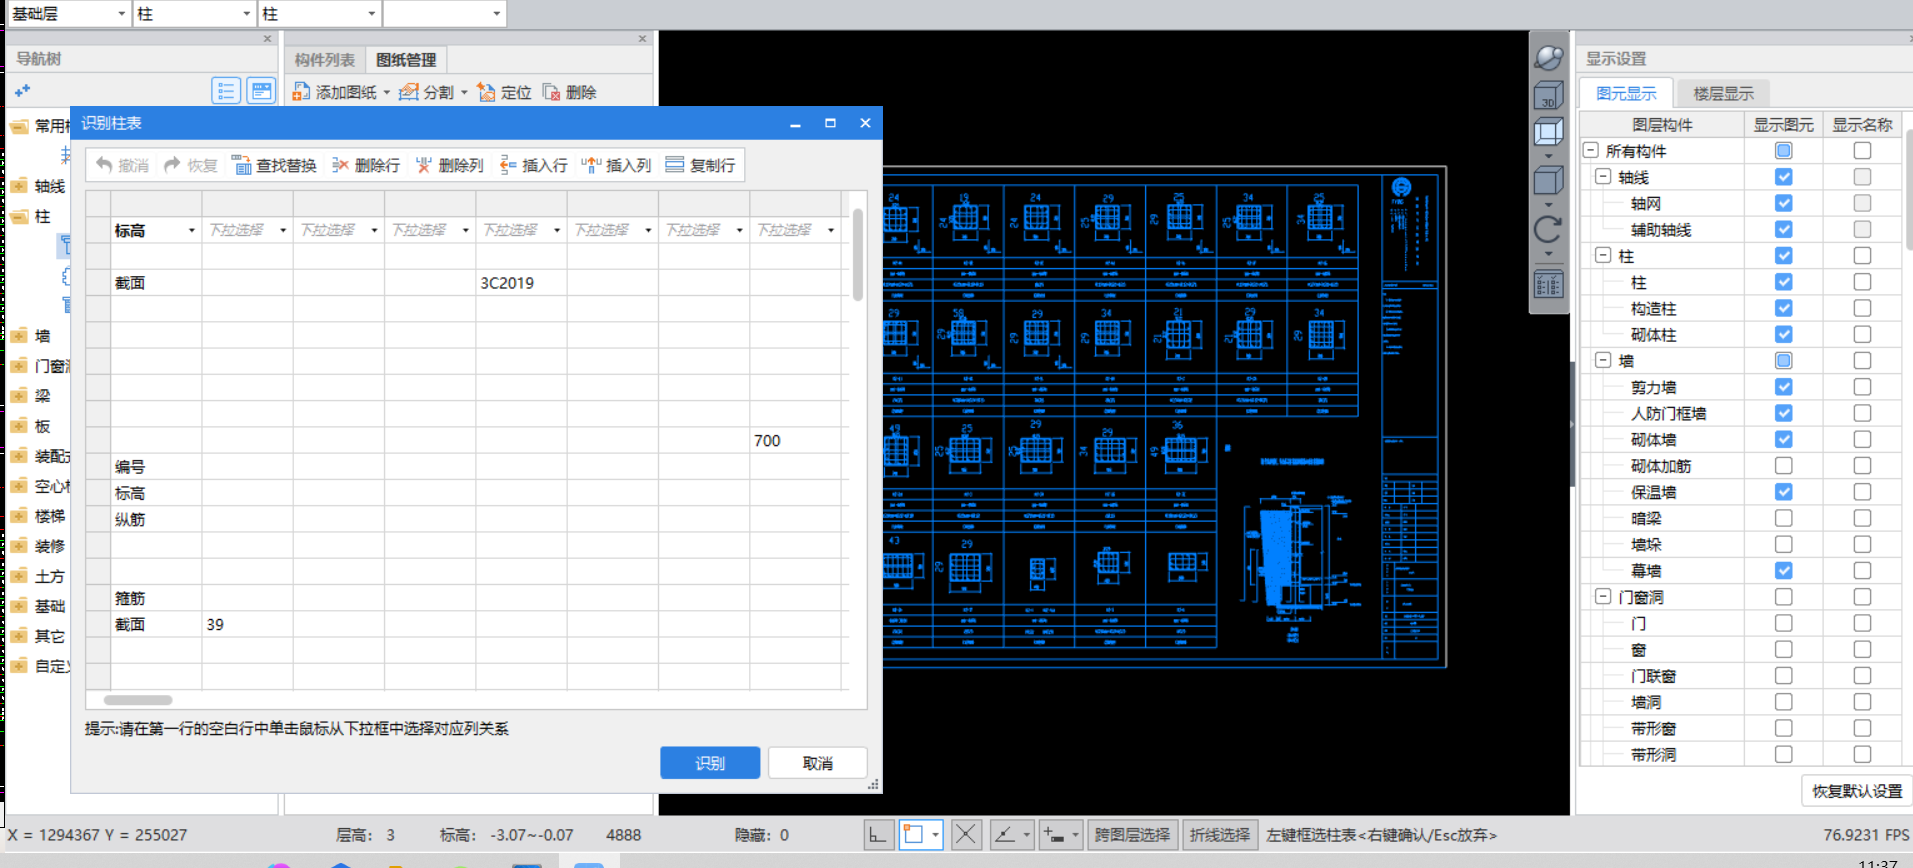The height and width of the screenshot is (868, 1913).
Task: Collapse the 墙 tree node in display settings
Action: click(x=1603, y=361)
